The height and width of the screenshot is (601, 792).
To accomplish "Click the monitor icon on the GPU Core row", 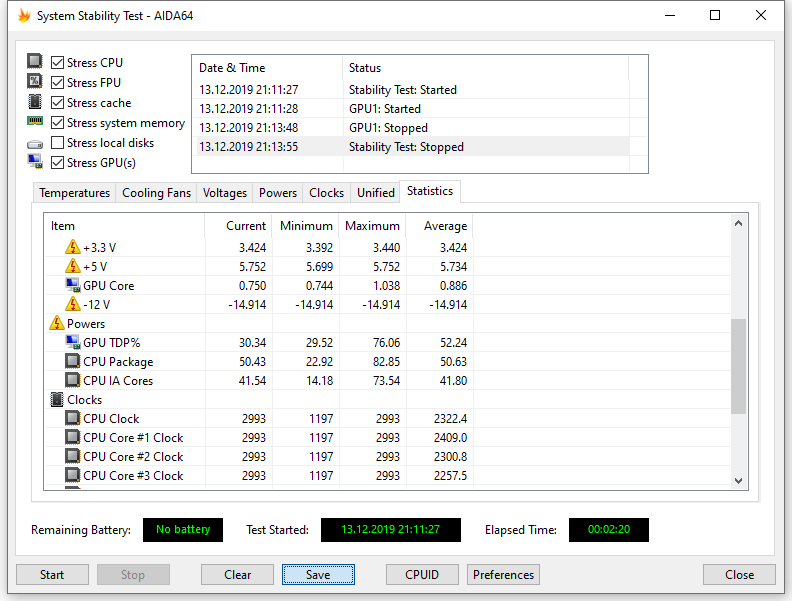I will (73, 285).
